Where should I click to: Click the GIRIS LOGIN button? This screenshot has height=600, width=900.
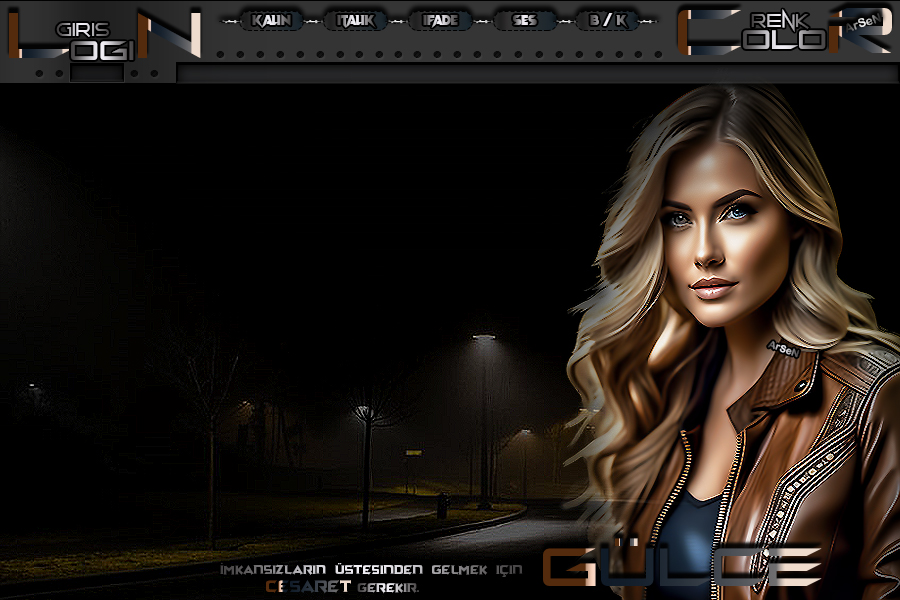click(104, 34)
